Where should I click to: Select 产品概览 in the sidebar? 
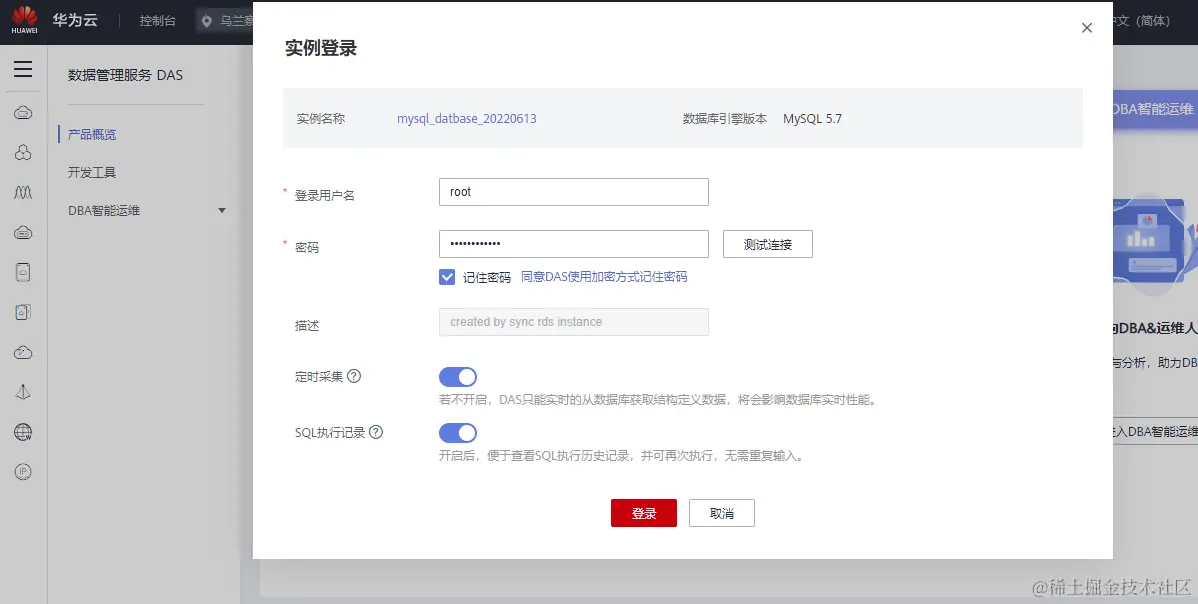coord(92,134)
